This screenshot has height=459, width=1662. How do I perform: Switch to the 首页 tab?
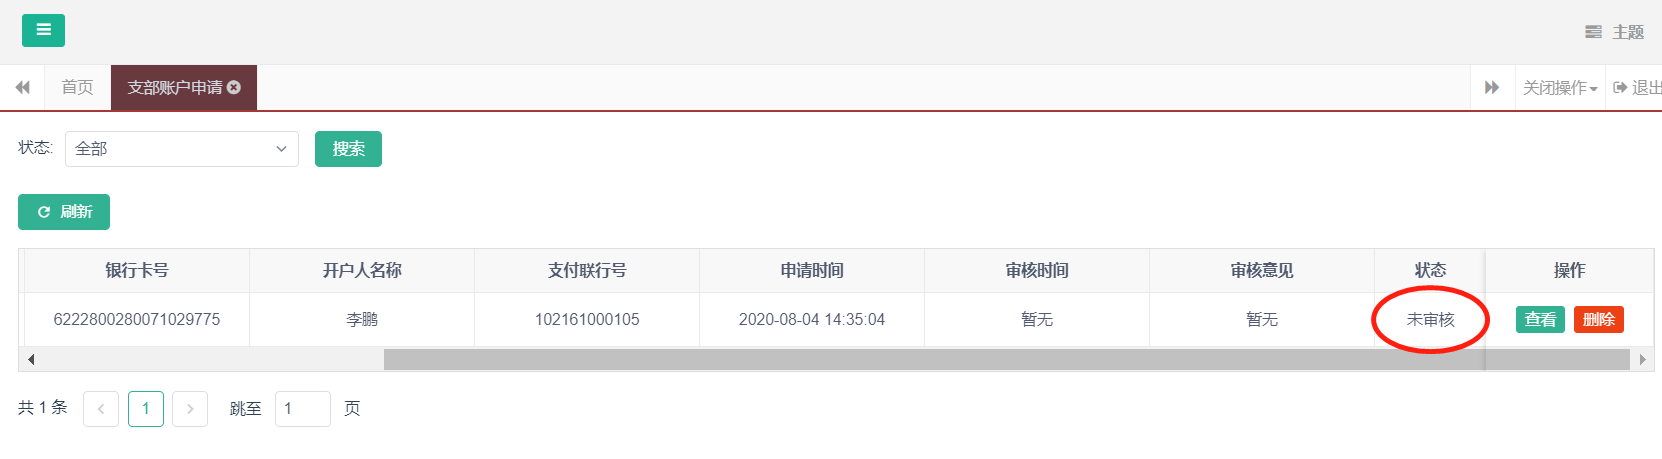click(x=77, y=88)
